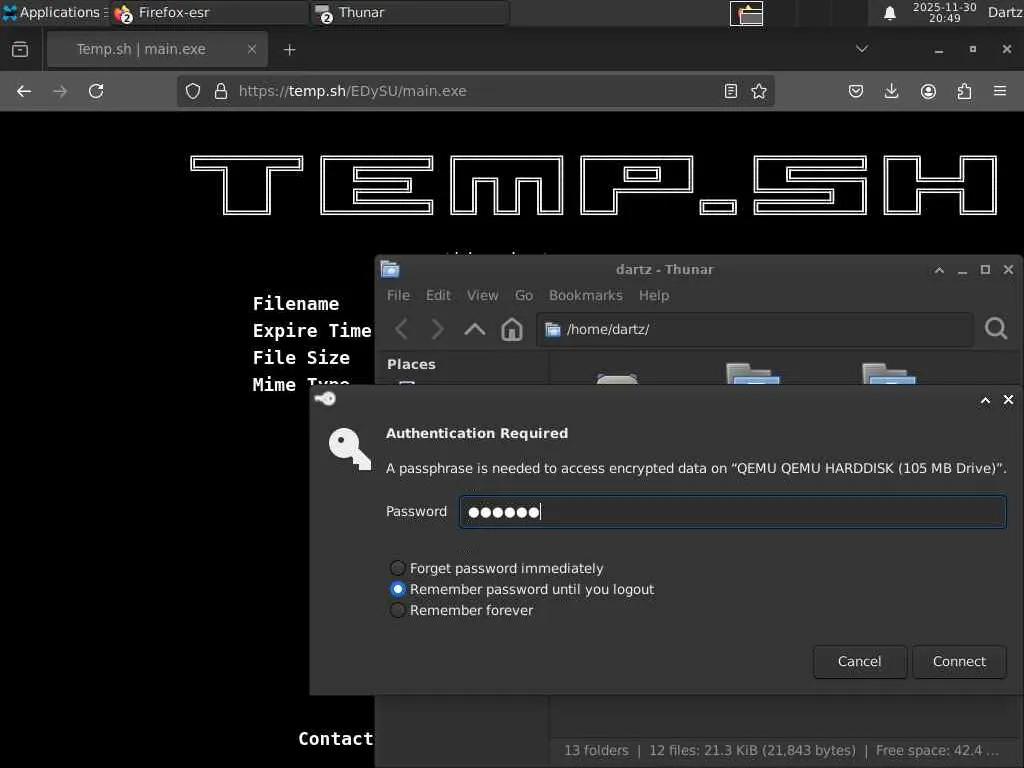Viewport: 1024px width, 768px height.
Task: Open the Thunar Edit menu
Action: pos(438,295)
